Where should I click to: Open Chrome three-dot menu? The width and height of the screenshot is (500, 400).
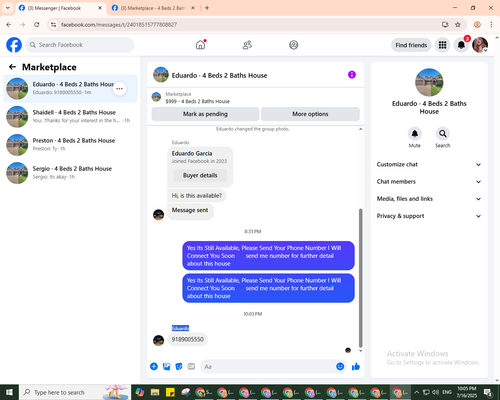click(491, 24)
